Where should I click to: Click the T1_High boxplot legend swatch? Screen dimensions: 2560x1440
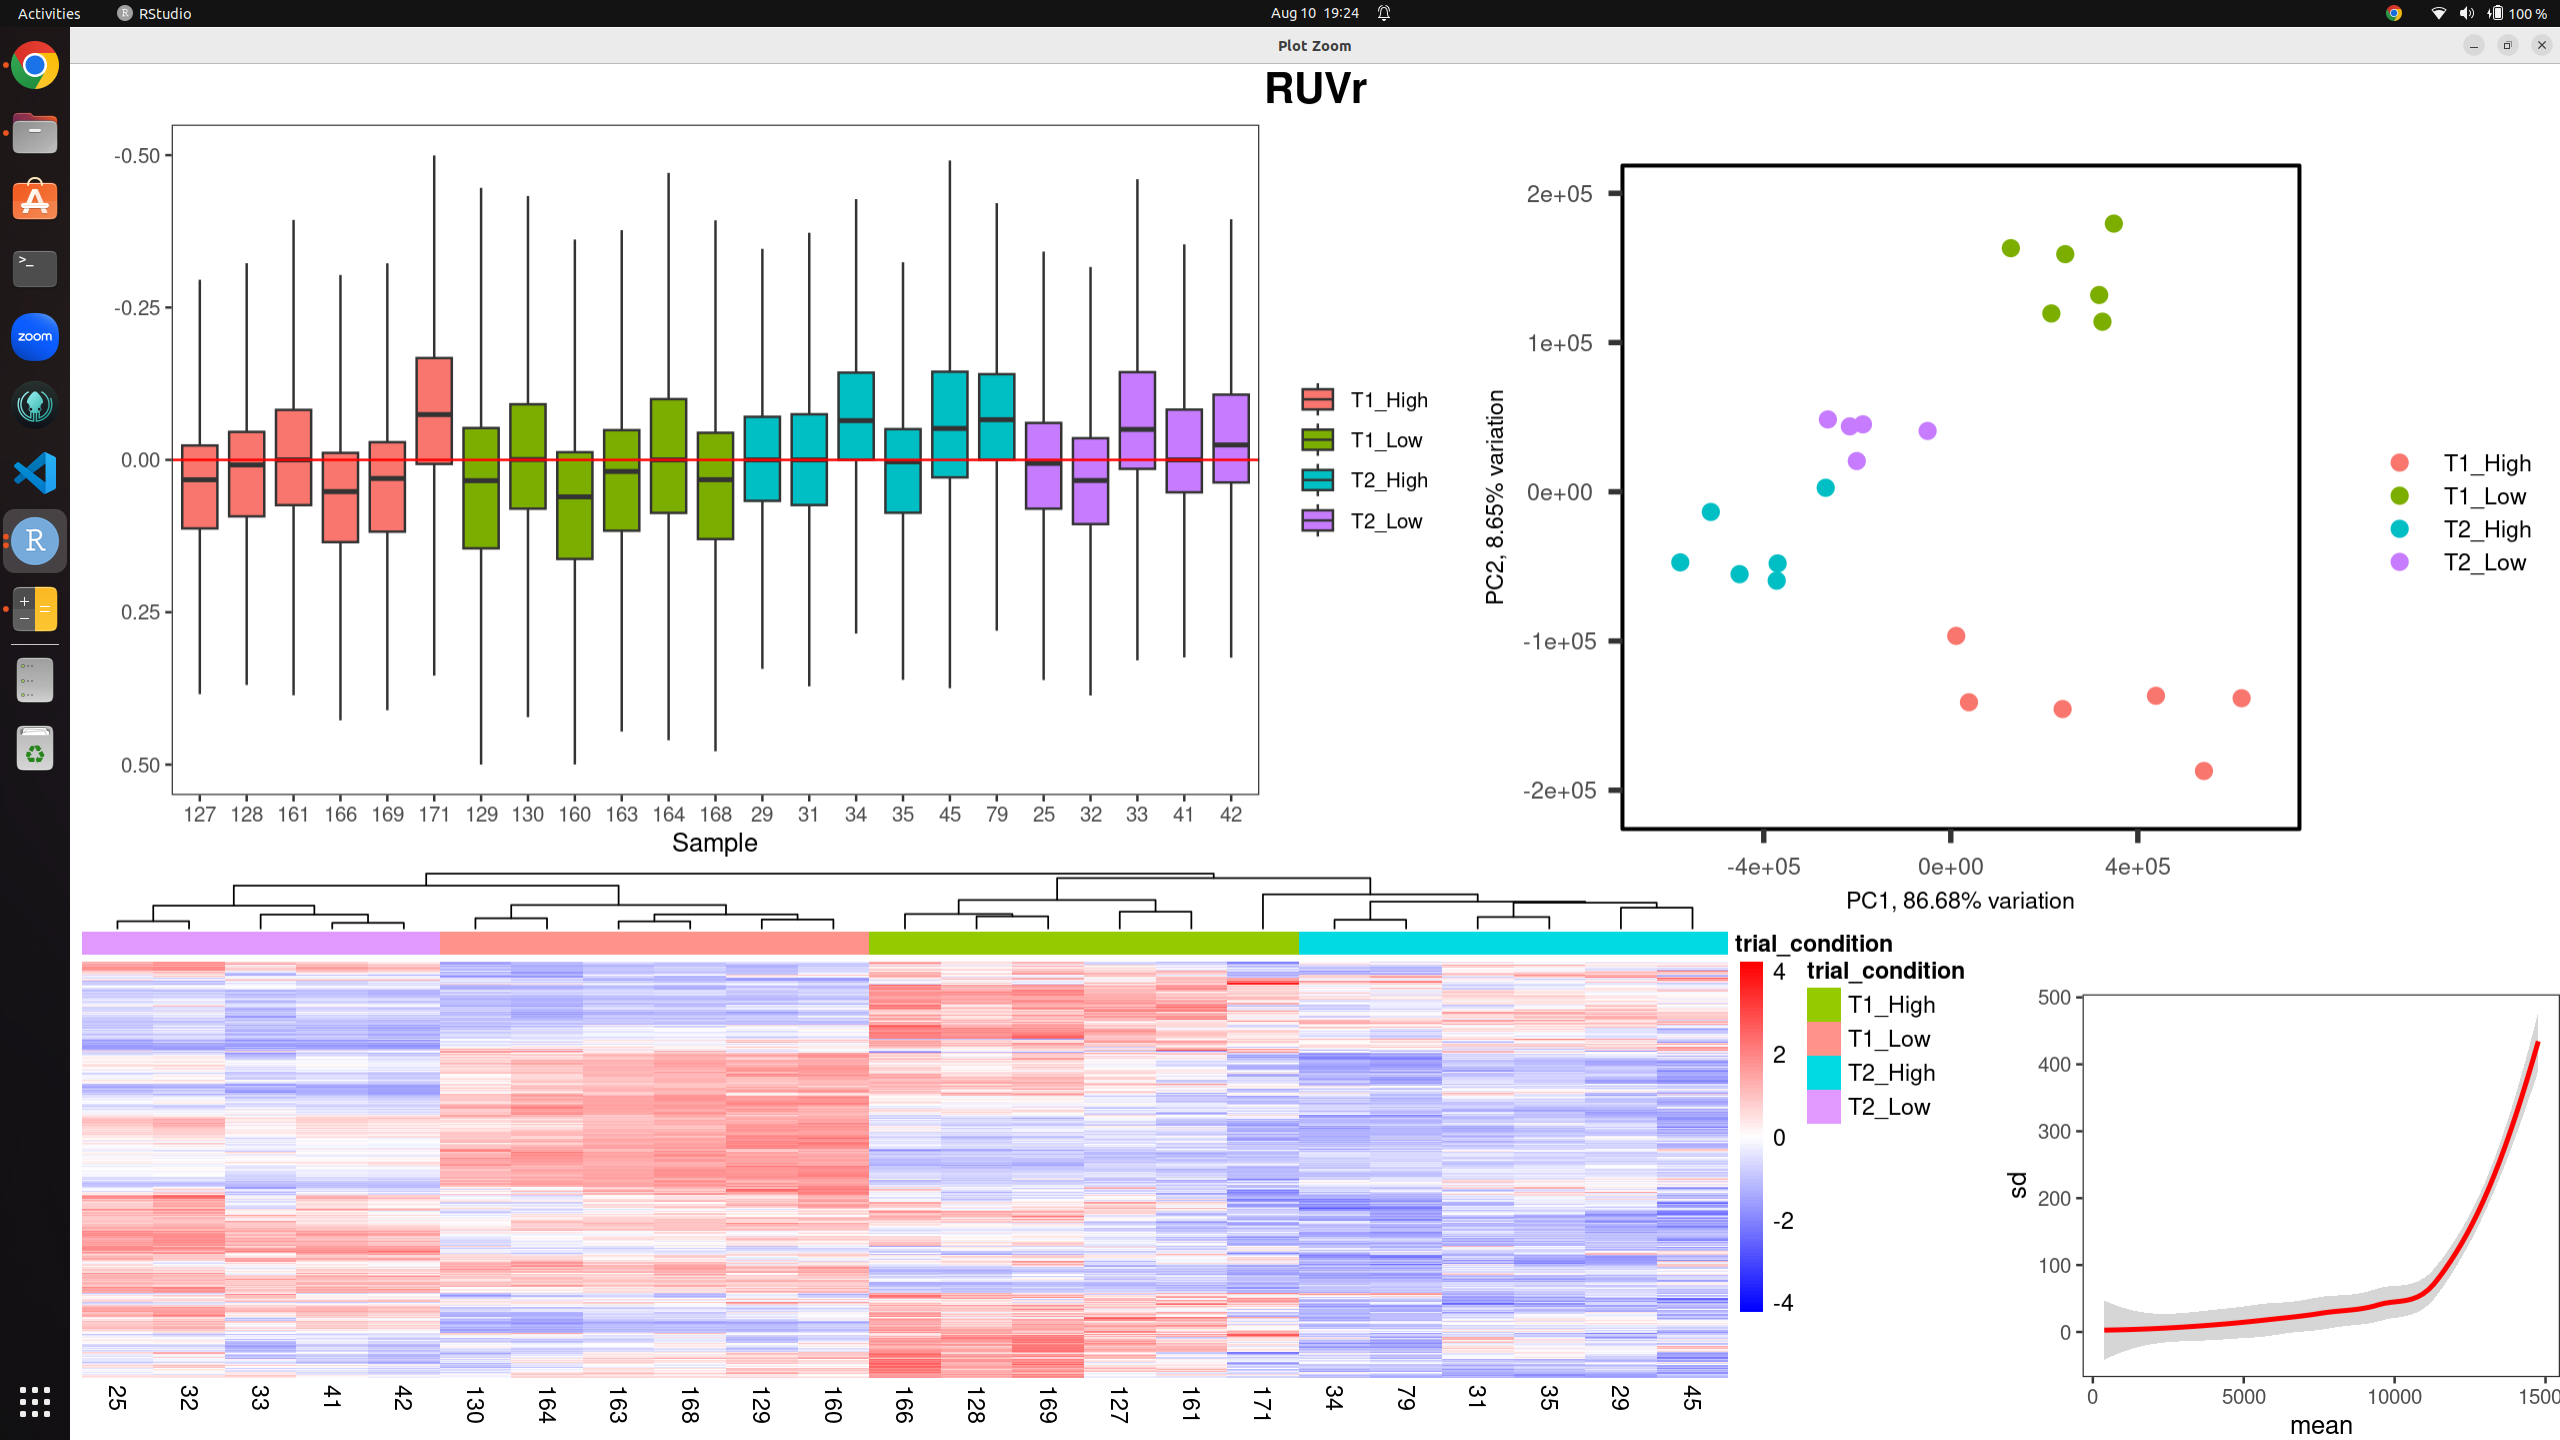[x=1317, y=399]
